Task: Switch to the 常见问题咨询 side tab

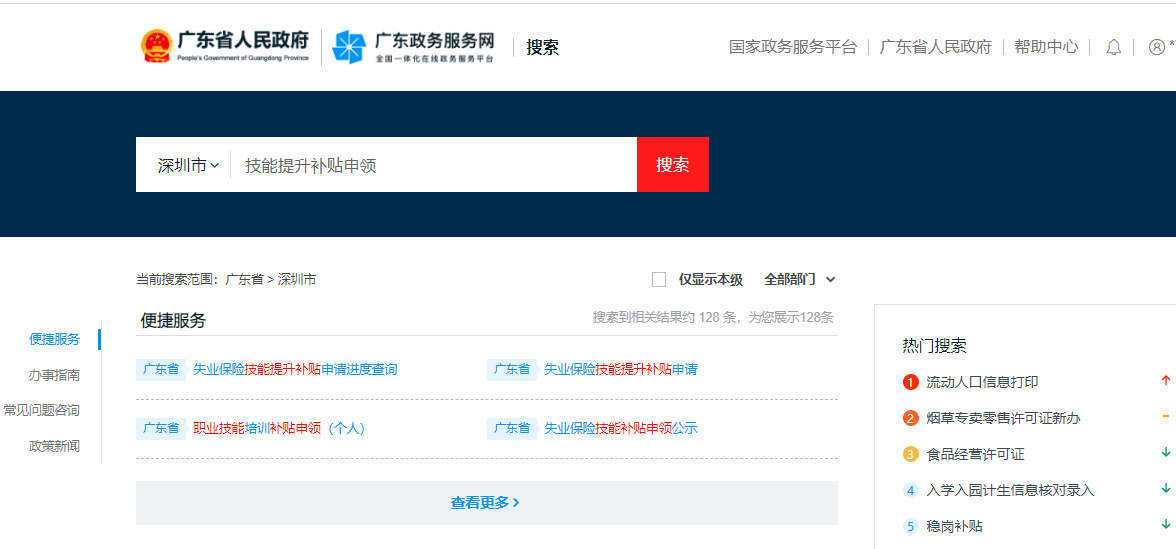Action: click(41, 410)
